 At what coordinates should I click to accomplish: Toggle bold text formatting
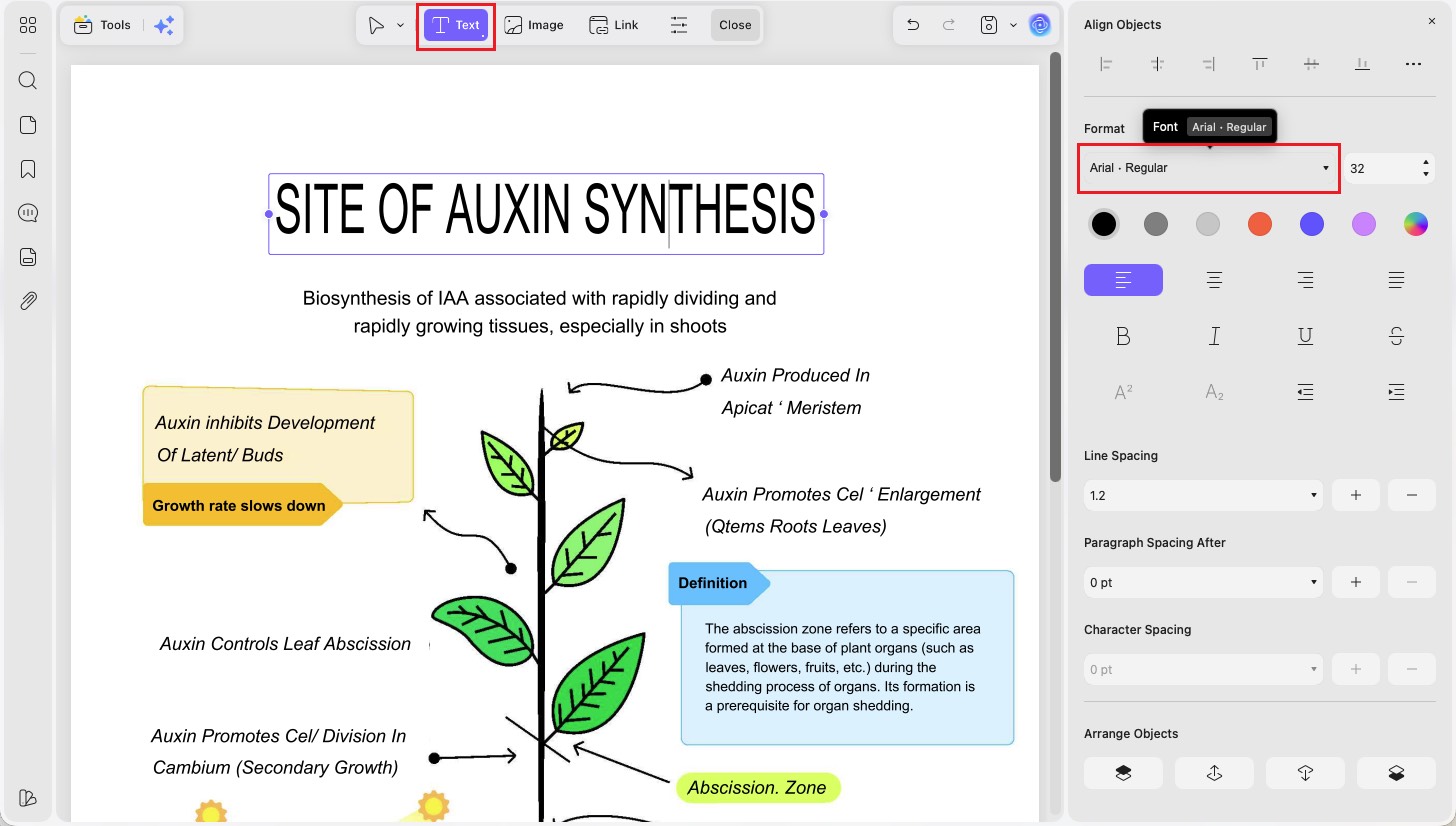coord(1123,336)
